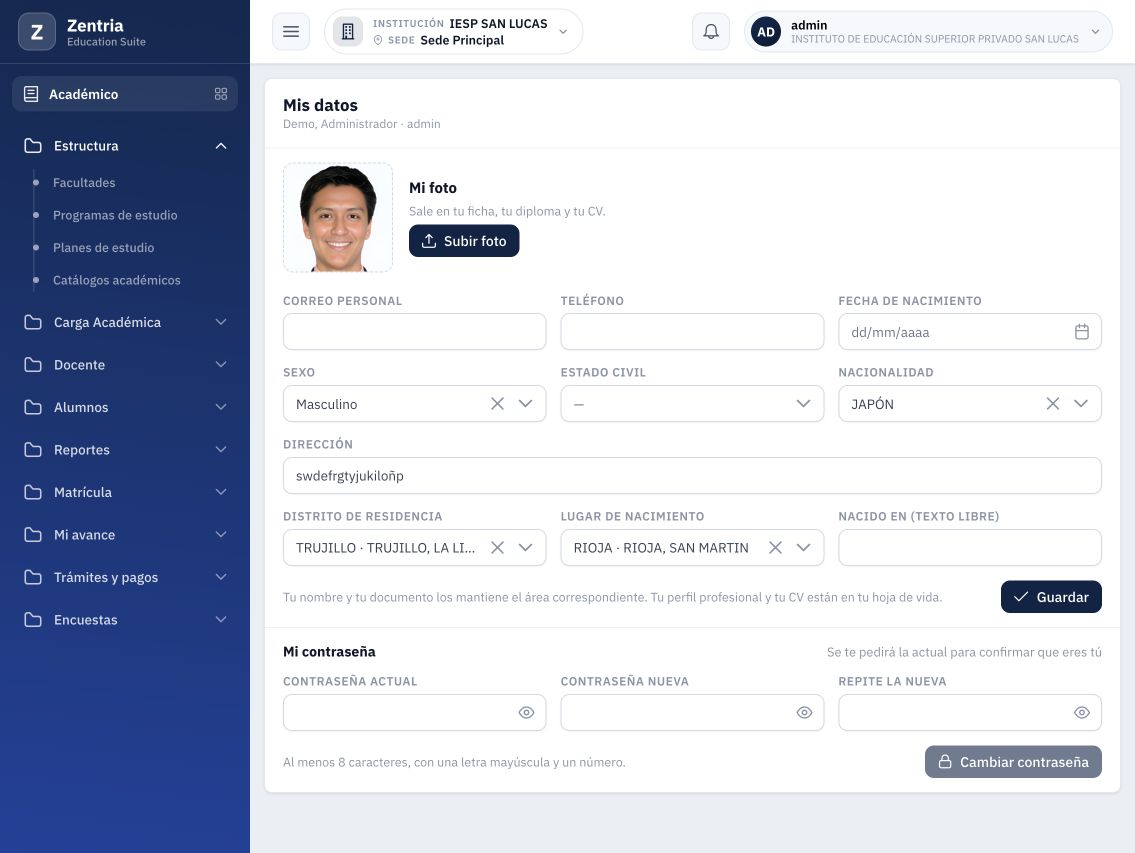Click the Dirección text field

click(x=692, y=476)
